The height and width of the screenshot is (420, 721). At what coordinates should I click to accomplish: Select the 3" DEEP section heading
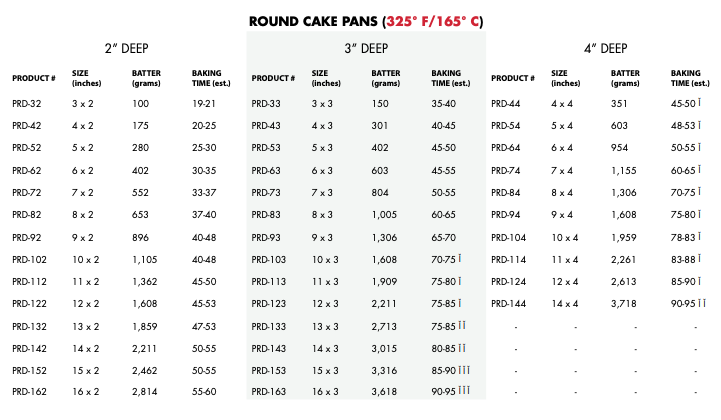(366, 48)
